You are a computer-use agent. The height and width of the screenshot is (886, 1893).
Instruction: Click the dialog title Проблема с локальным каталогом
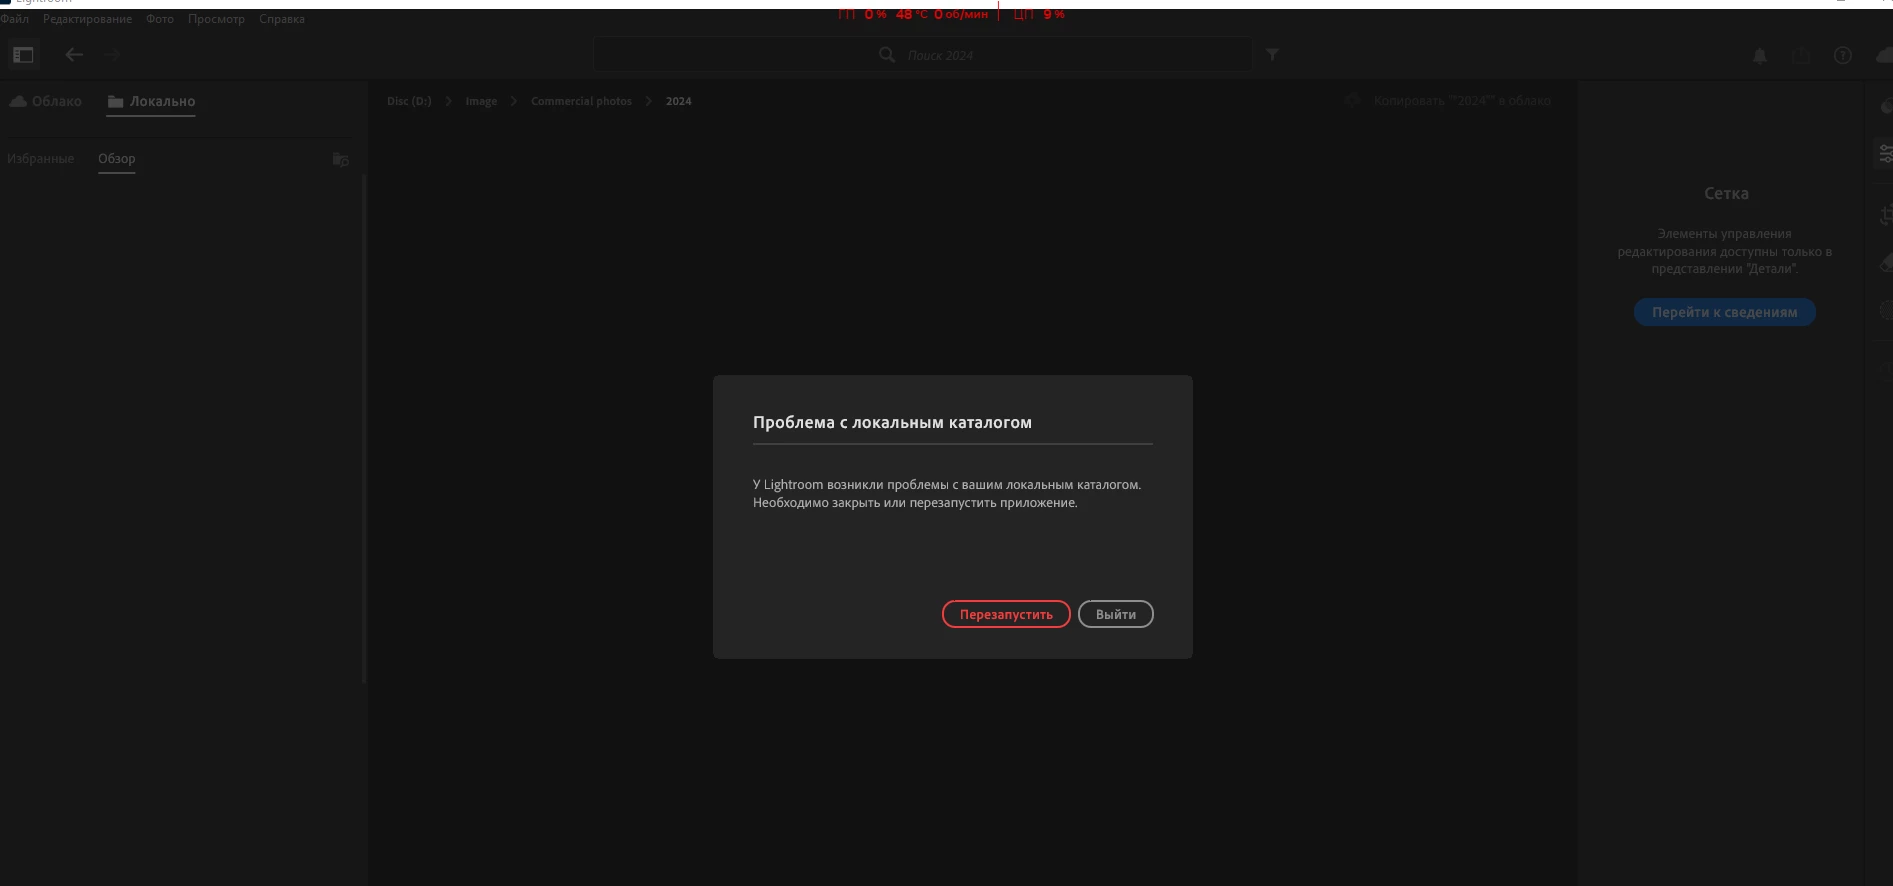point(892,422)
